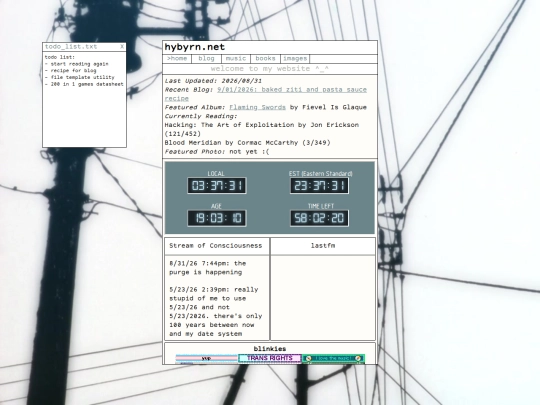Click the 'yup' pink blinkie
The height and width of the screenshot is (405, 540).
coord(207,359)
